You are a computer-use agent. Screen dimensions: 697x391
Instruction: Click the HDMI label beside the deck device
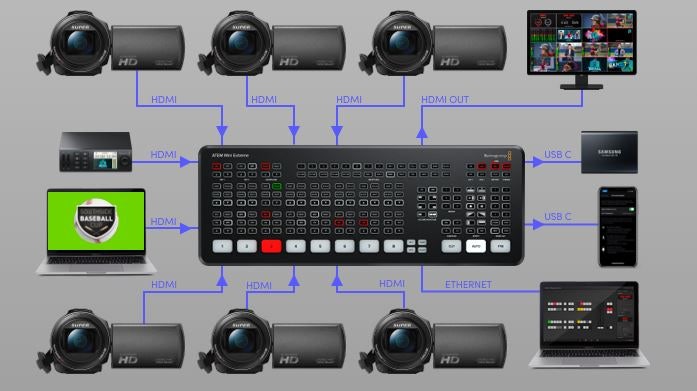point(164,155)
